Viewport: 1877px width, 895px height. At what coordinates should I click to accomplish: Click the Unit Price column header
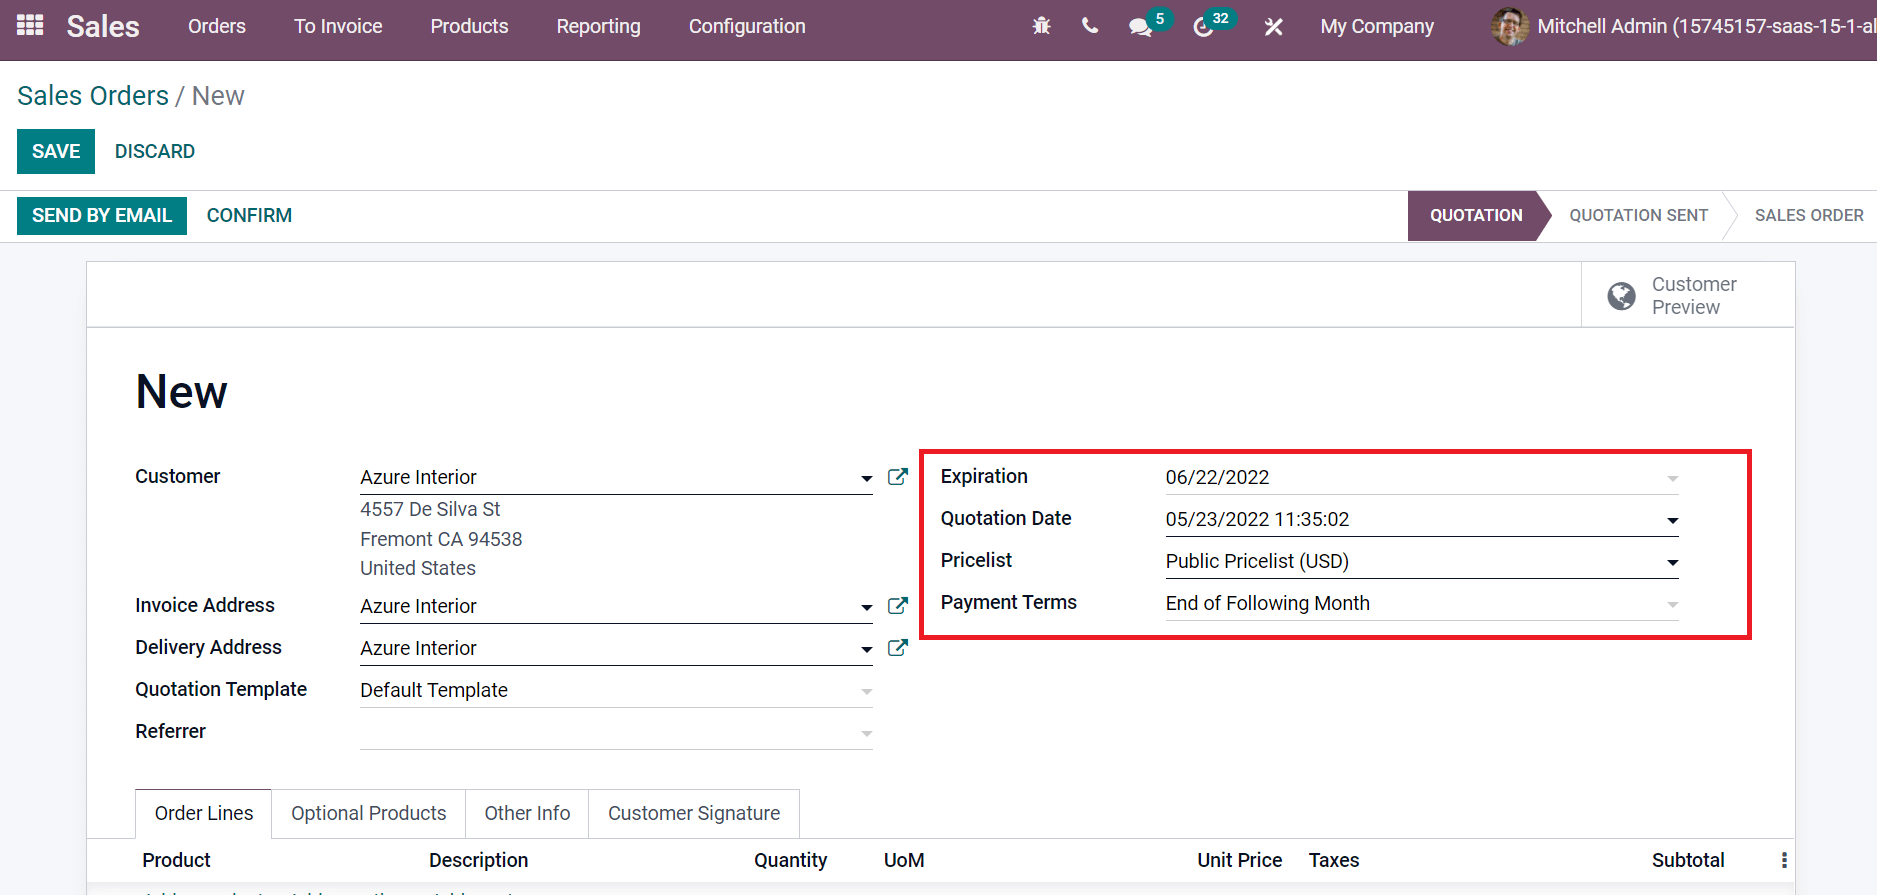coord(1239,860)
